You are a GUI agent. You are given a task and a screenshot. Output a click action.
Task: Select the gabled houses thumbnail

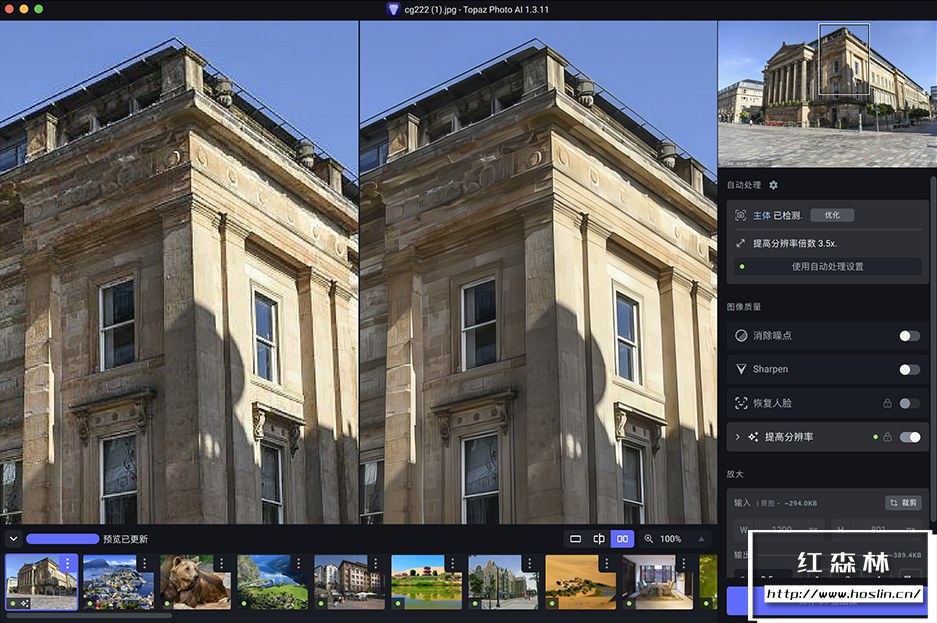pos(504,582)
